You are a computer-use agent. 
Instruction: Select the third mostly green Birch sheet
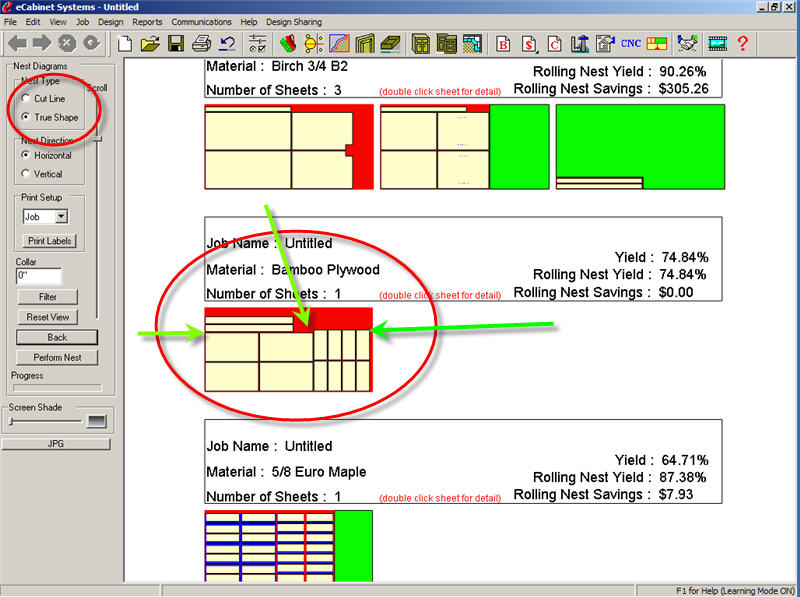(640, 147)
